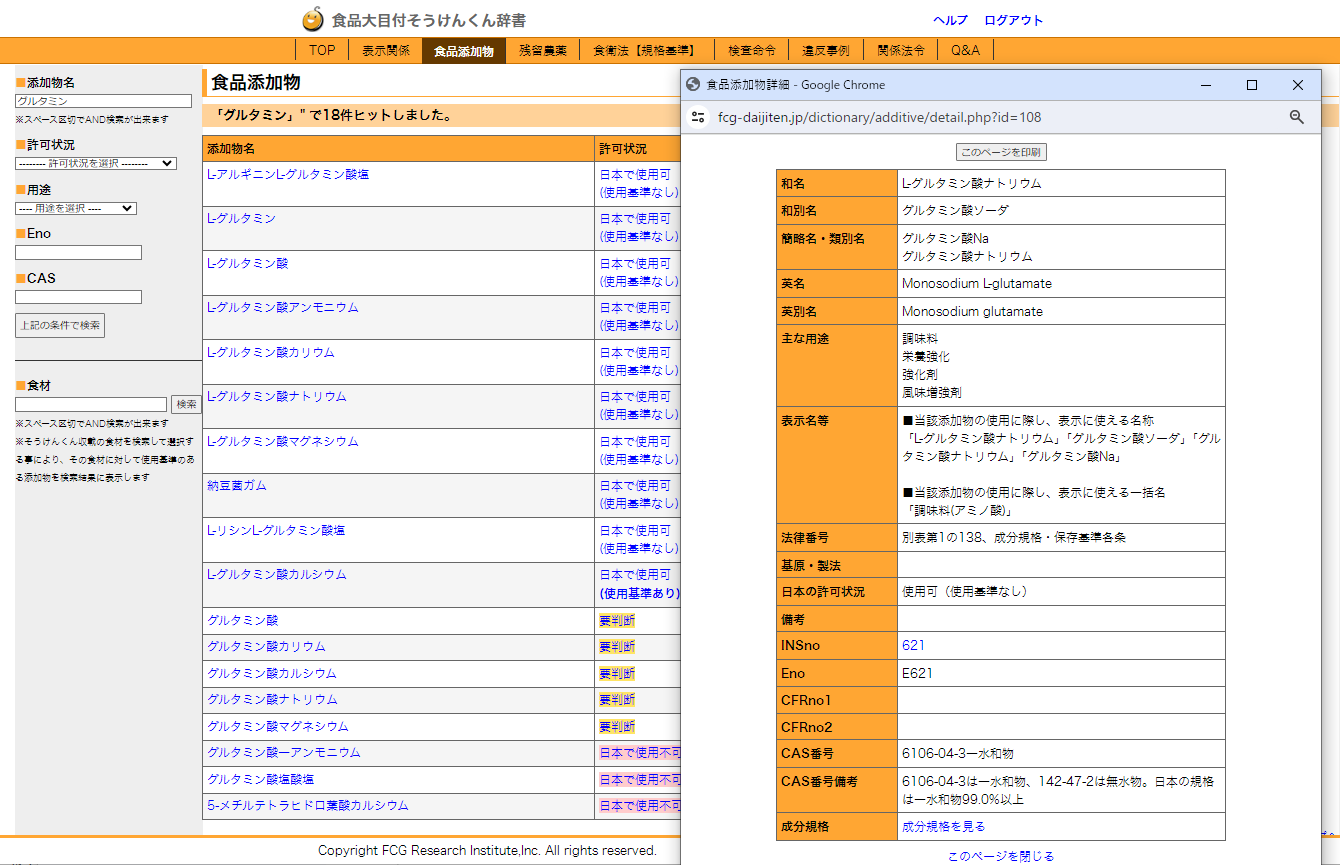
Task: Click このページを閉じる link
Action: [1000, 856]
